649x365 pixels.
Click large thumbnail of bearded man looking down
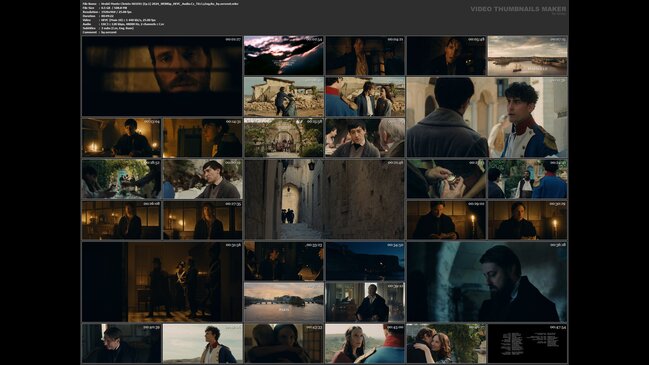[487, 282]
